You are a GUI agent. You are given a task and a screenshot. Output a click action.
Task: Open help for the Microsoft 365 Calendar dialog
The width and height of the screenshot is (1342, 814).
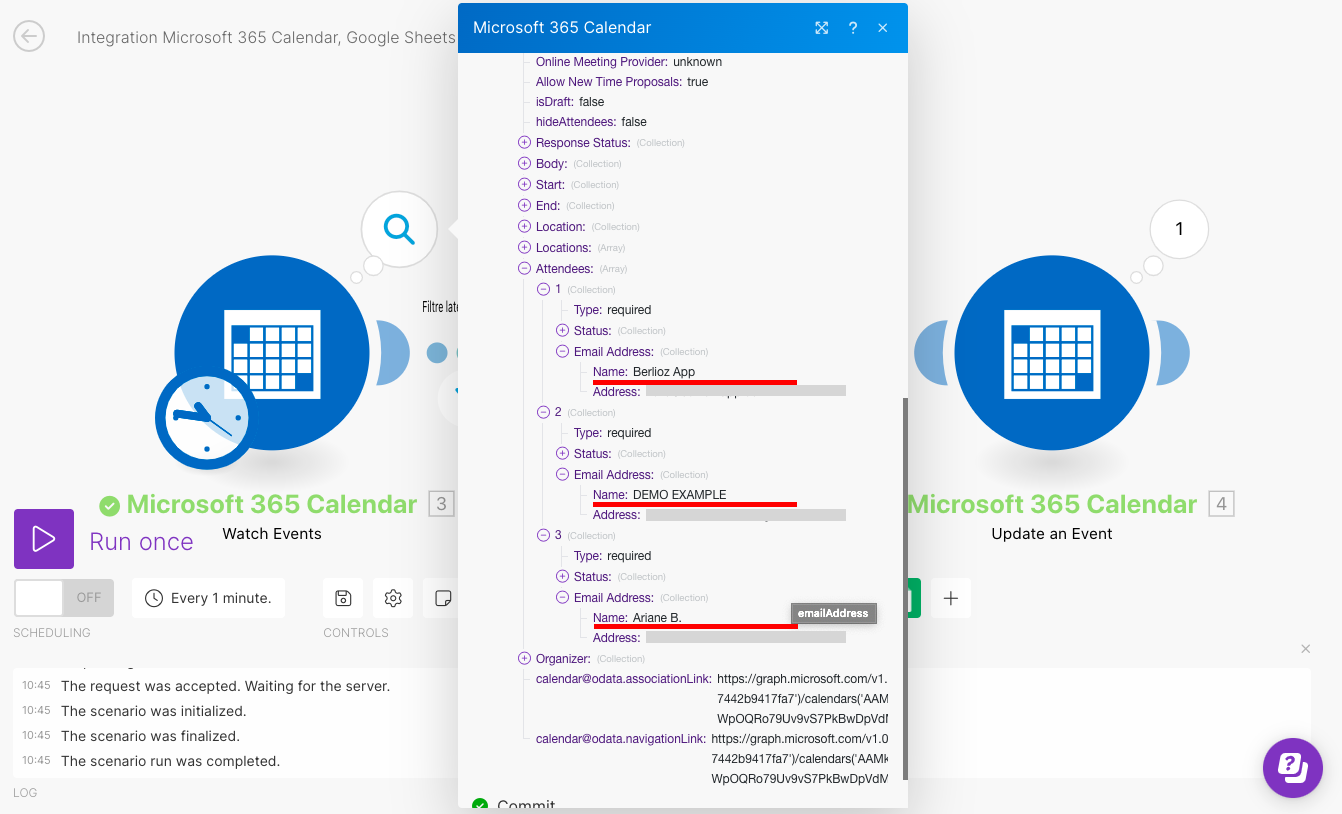pyautogui.click(x=853, y=28)
